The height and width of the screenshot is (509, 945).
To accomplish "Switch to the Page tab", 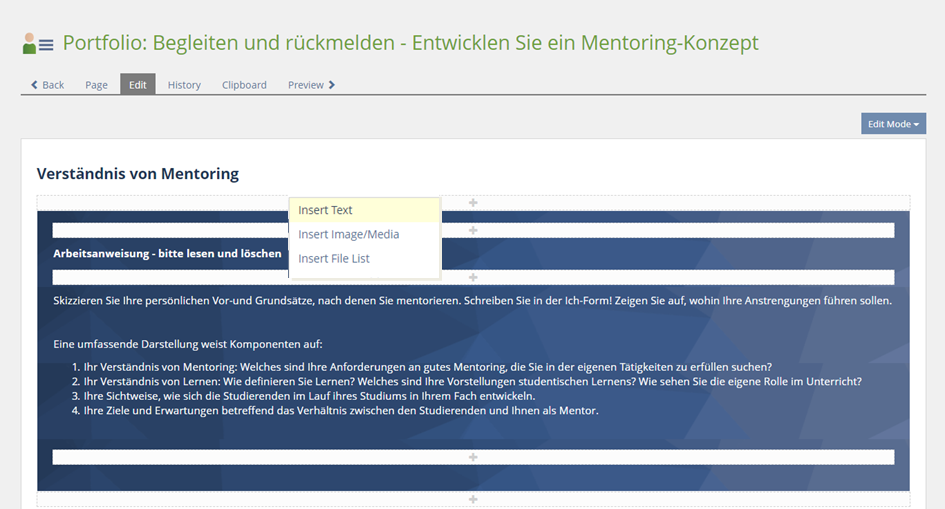I will [x=96, y=85].
